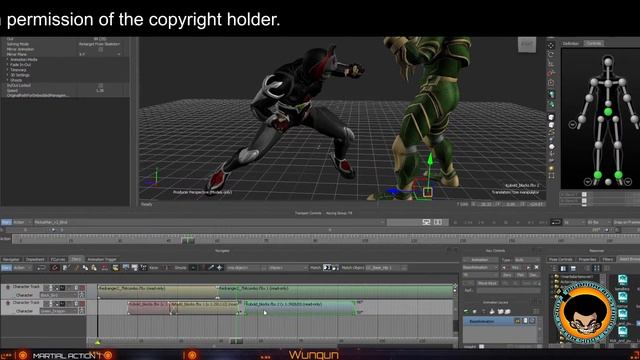Click the second view mode icon in Asset Browser

point(573,268)
